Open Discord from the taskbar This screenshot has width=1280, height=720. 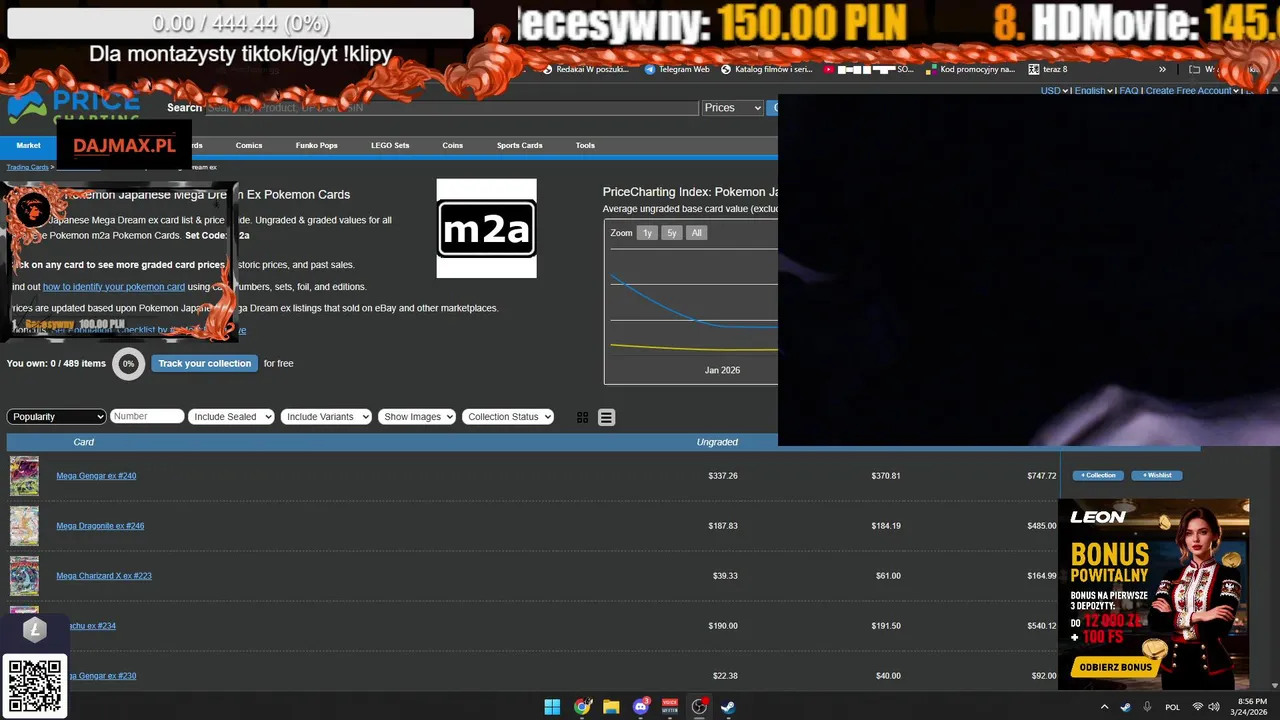point(641,707)
